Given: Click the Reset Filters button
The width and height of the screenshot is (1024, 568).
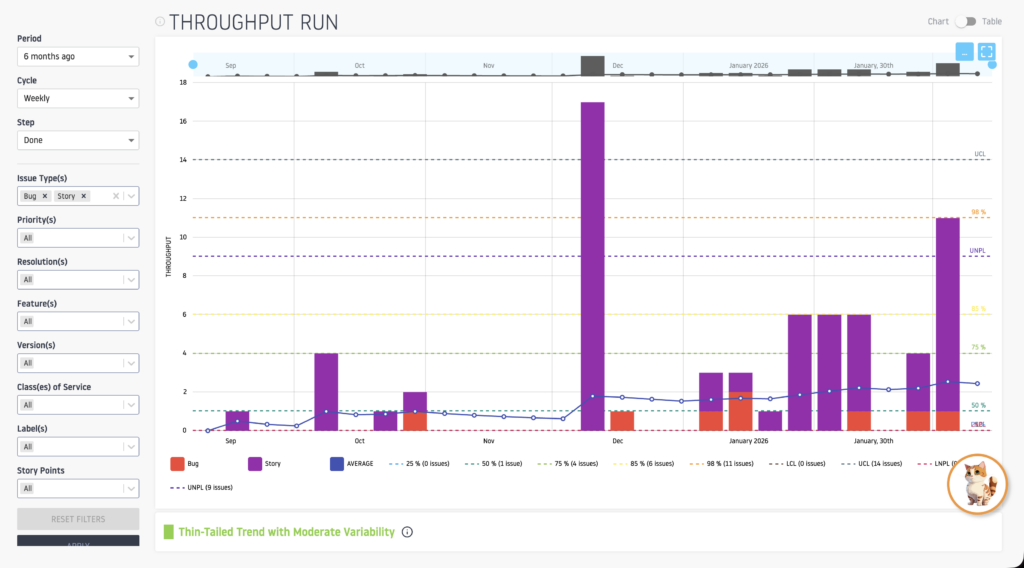Looking at the screenshot, I should coord(78,519).
